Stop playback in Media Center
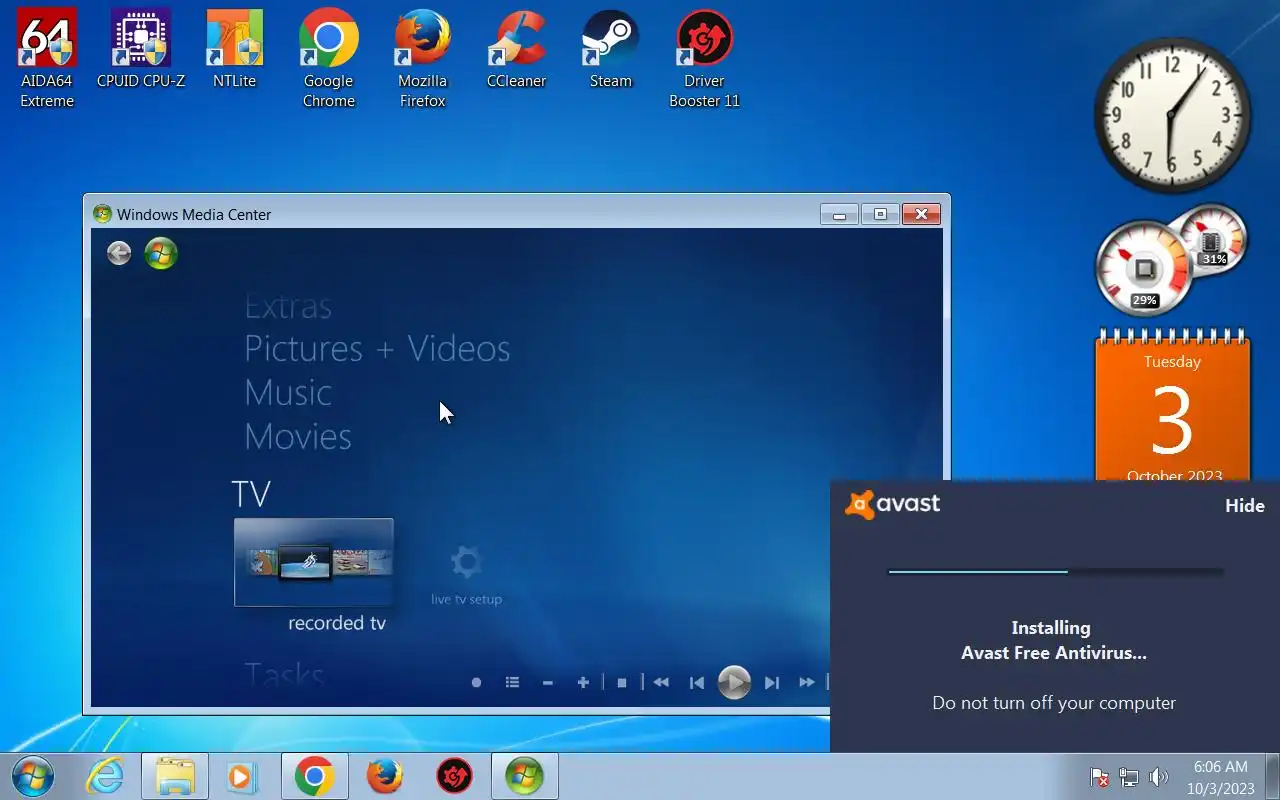 click(622, 683)
